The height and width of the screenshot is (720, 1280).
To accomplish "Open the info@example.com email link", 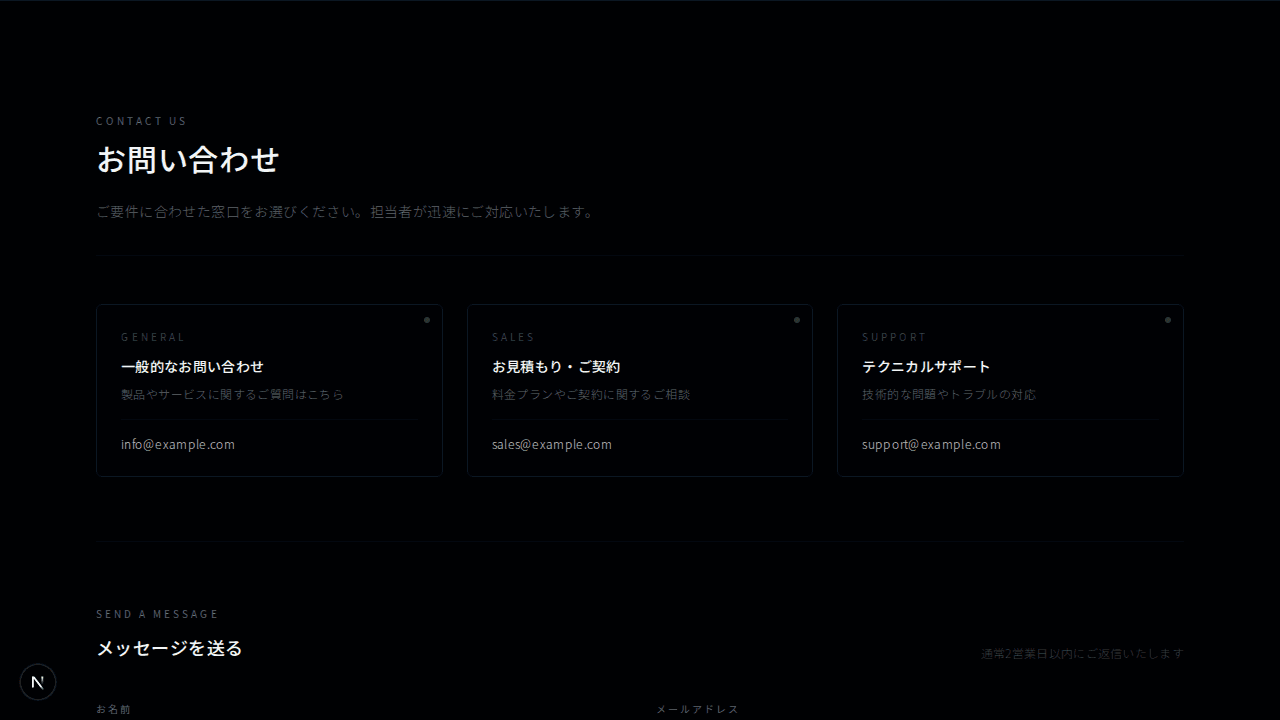I will (x=178, y=444).
